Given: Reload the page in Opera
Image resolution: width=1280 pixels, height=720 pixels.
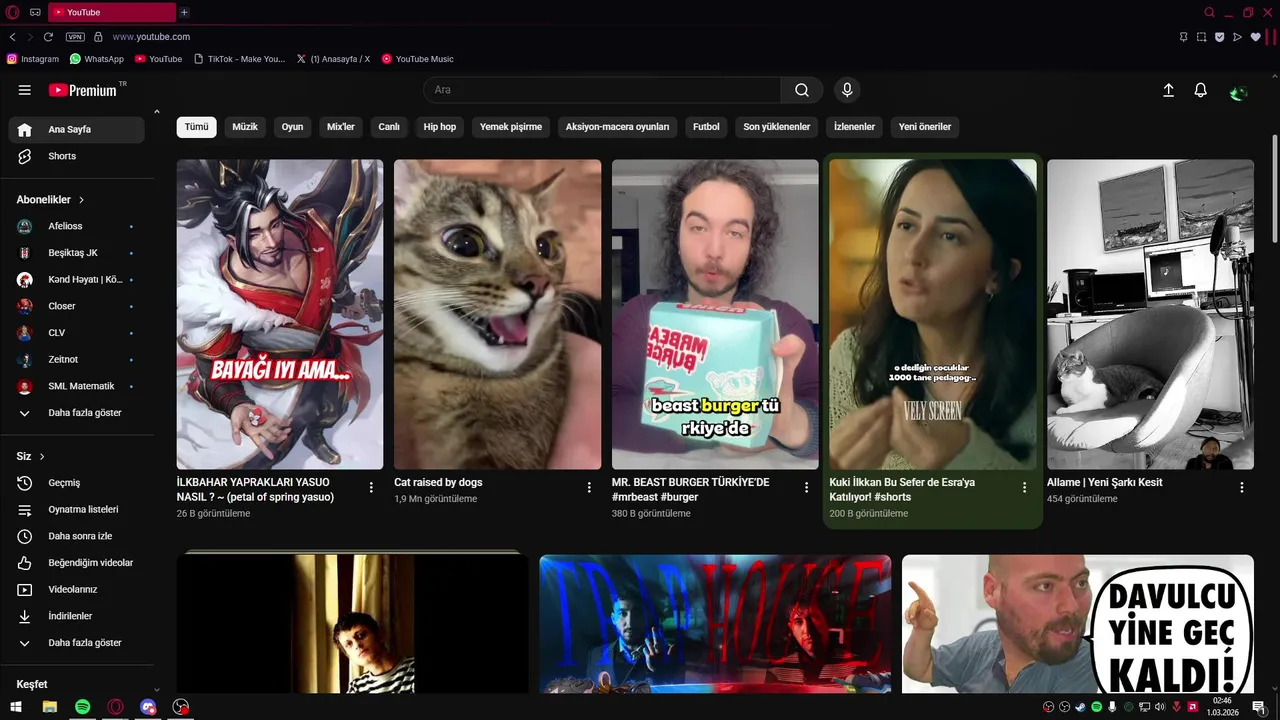Looking at the screenshot, I should 48,37.
